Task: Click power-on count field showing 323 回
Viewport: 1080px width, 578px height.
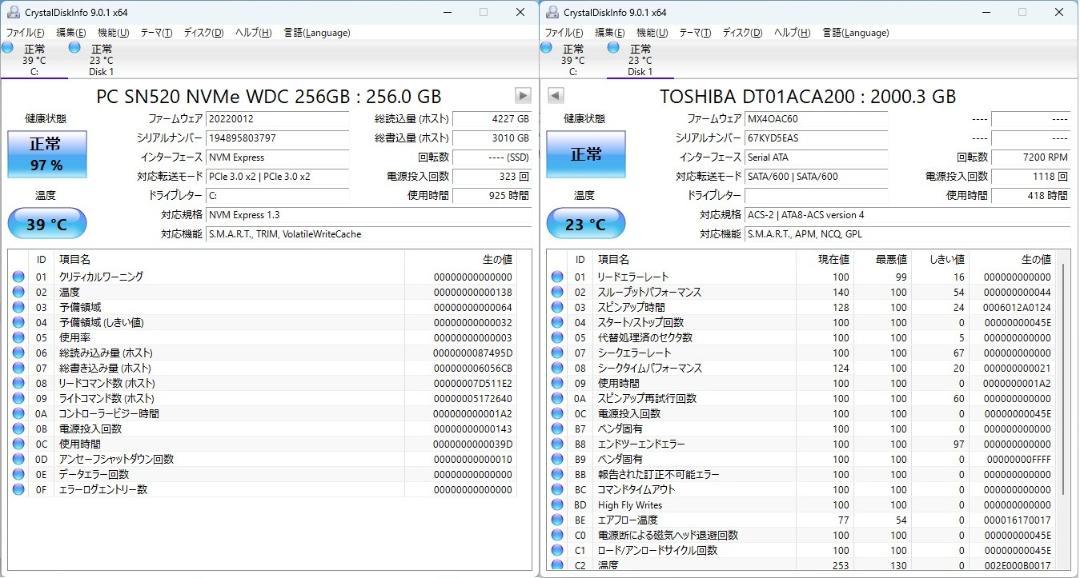Action: pos(492,176)
